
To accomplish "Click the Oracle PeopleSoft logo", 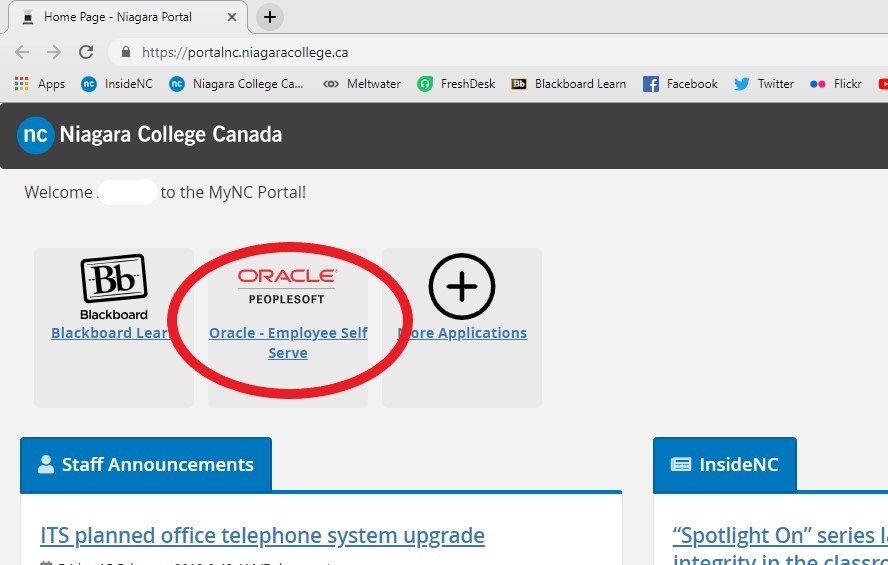I will click(287, 286).
